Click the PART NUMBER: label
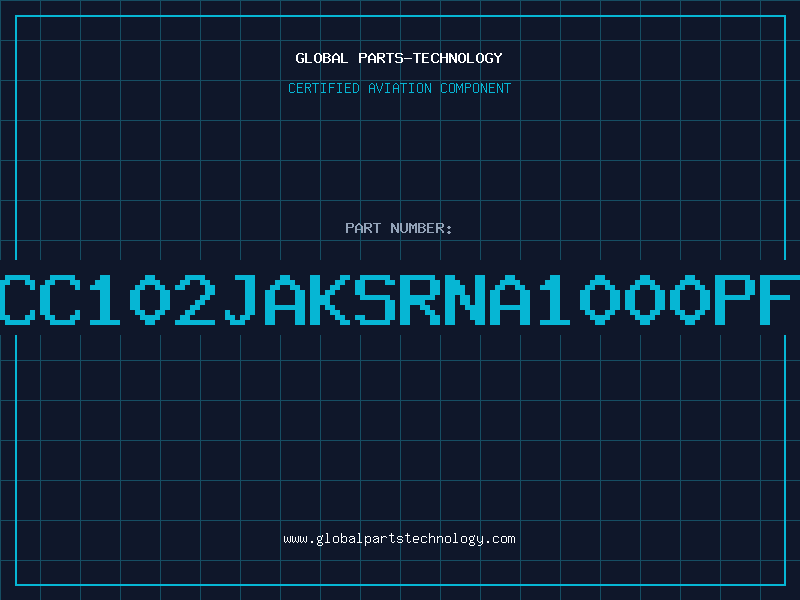Viewport: 800px width, 600px height. pos(398,228)
